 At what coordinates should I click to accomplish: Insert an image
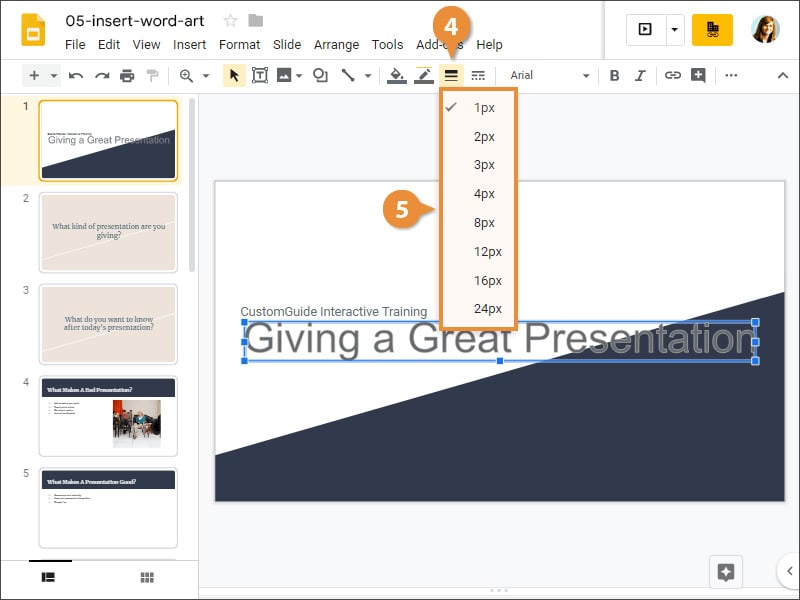click(x=284, y=76)
